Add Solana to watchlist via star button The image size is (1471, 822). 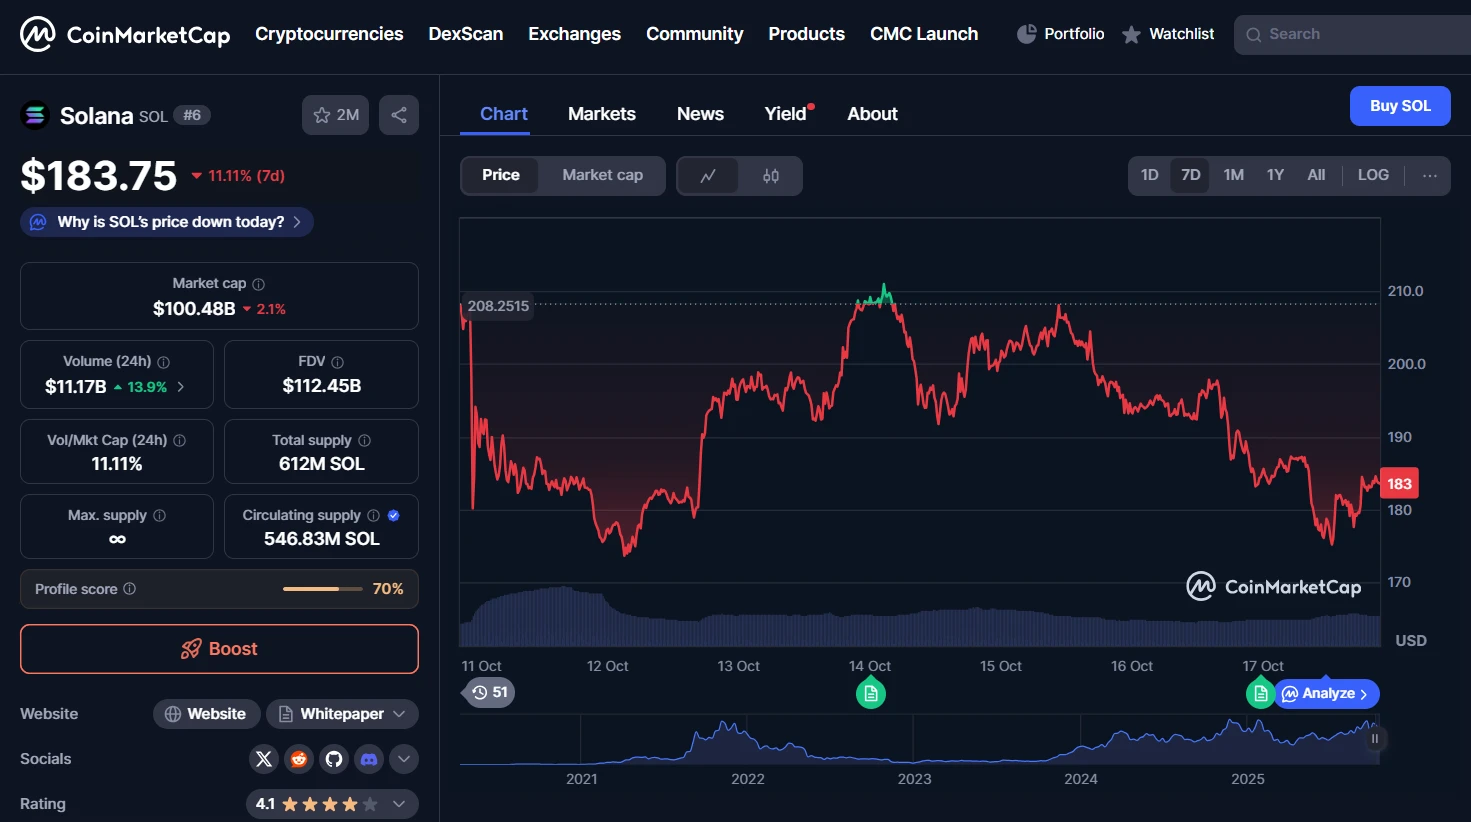pos(335,115)
